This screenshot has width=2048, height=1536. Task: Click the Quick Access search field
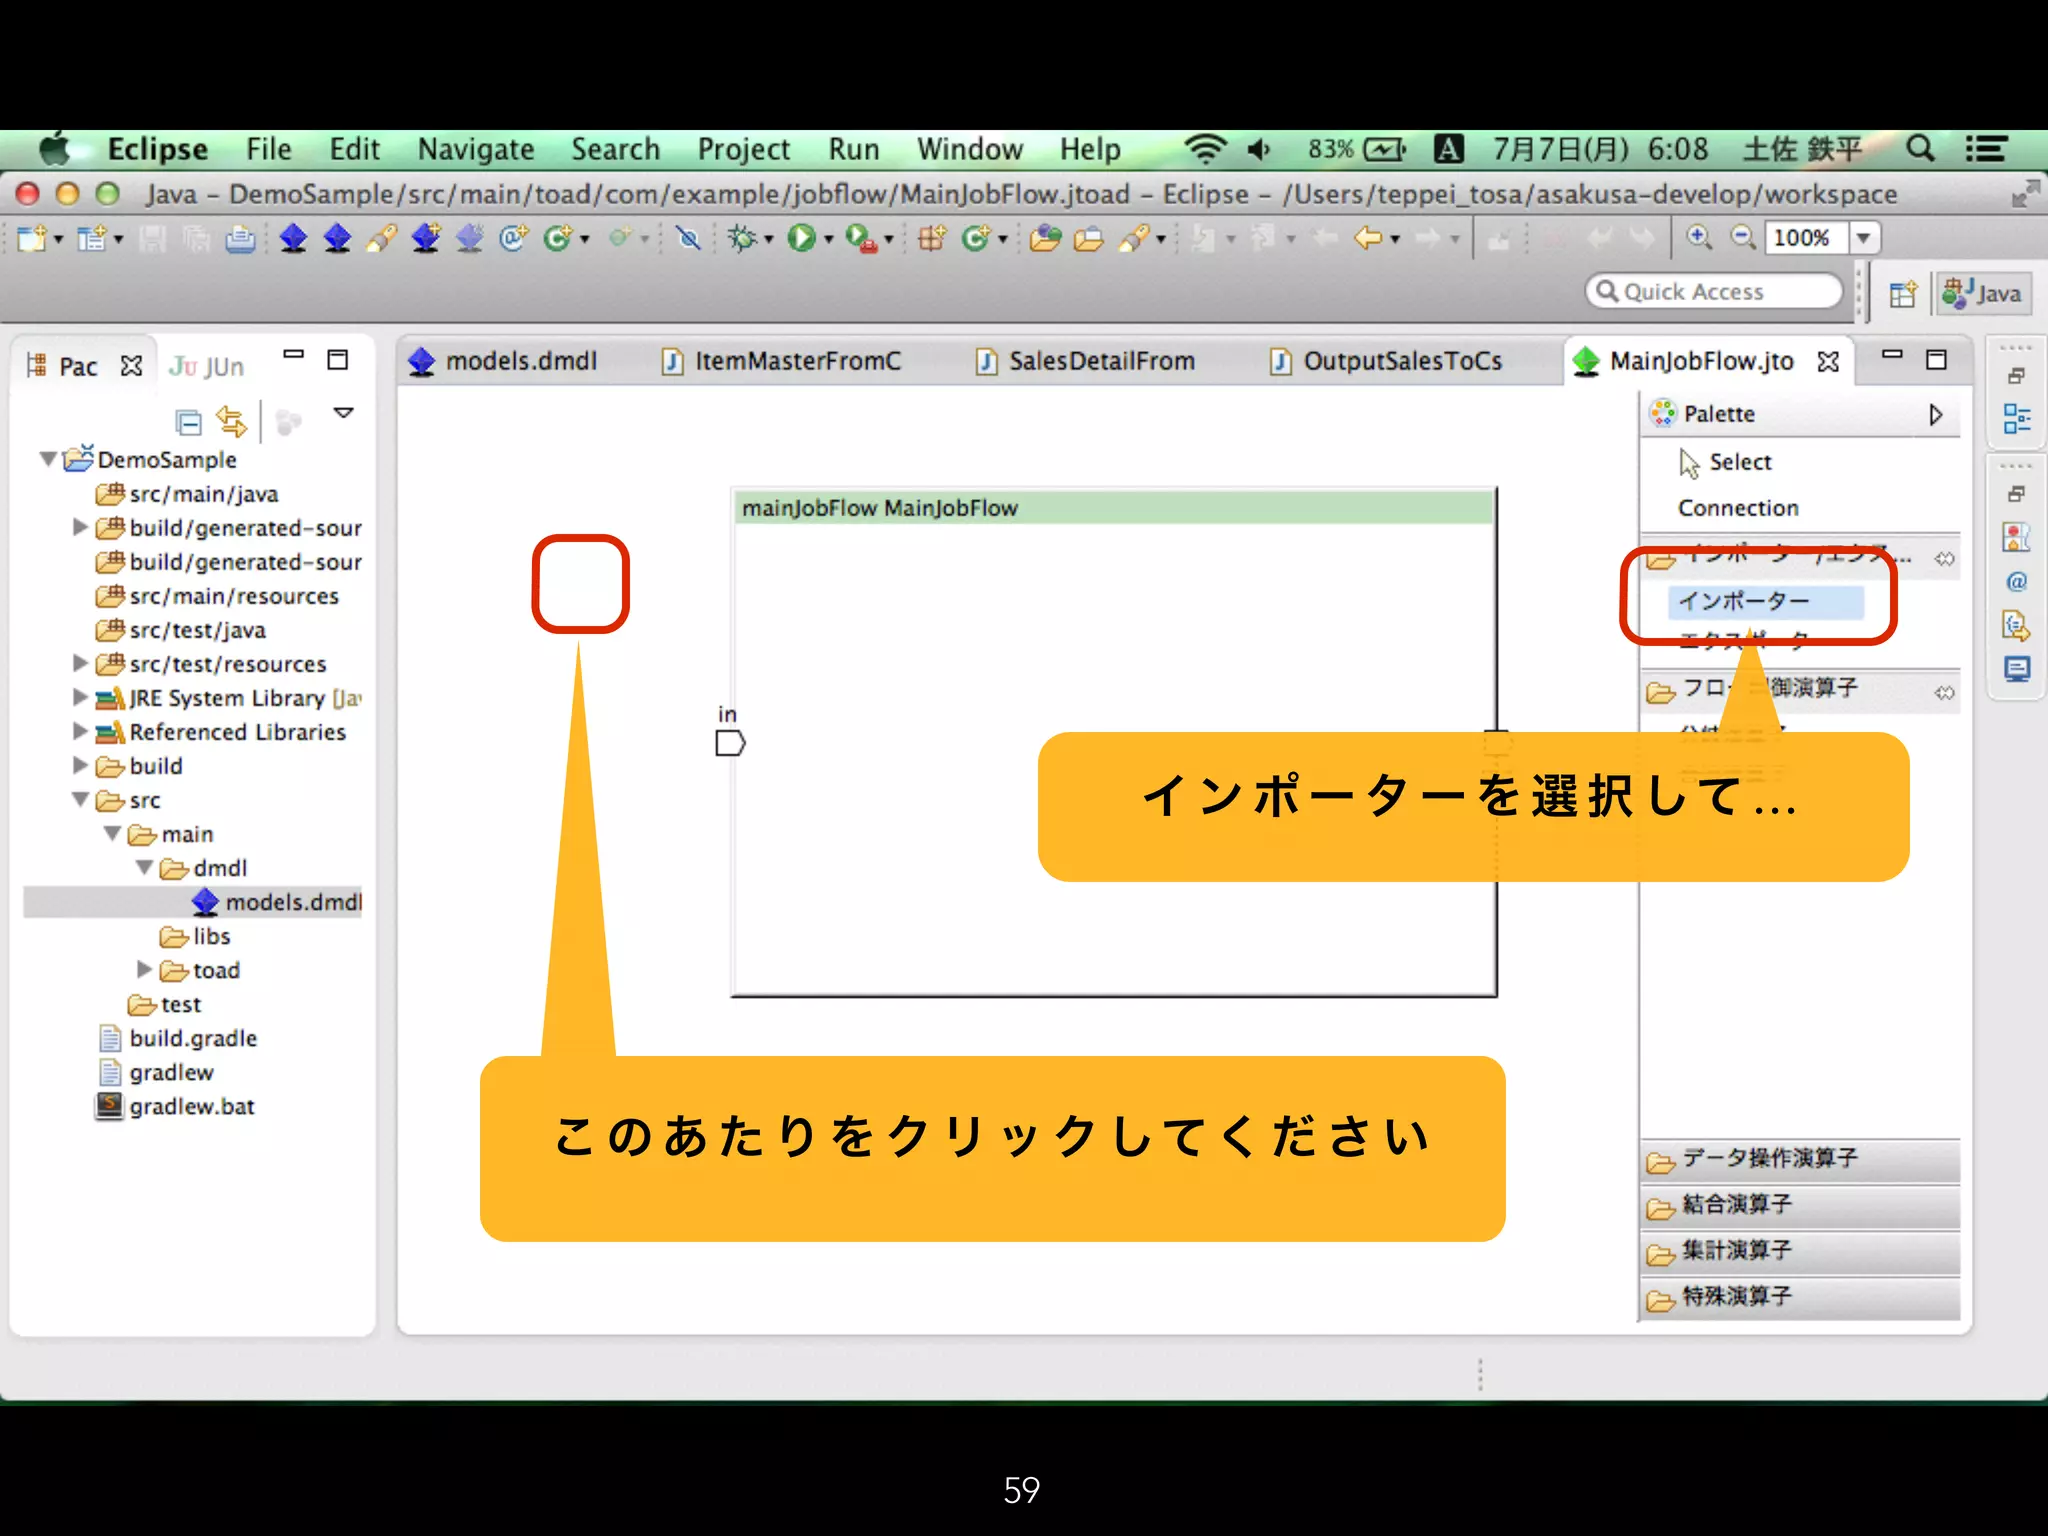(x=1713, y=291)
